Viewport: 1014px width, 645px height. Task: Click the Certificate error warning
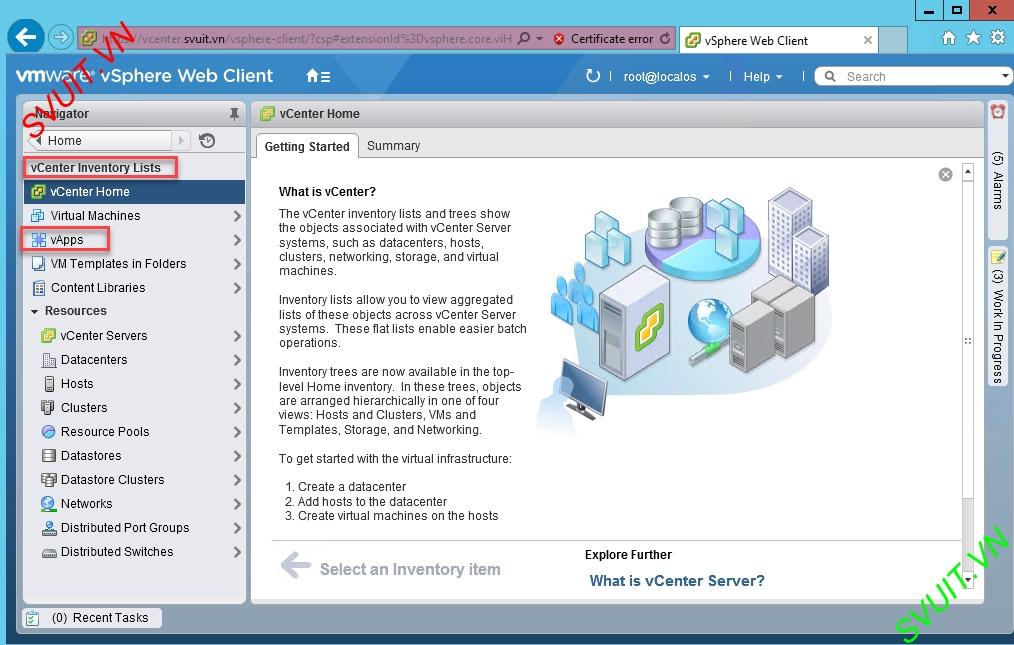tap(604, 39)
